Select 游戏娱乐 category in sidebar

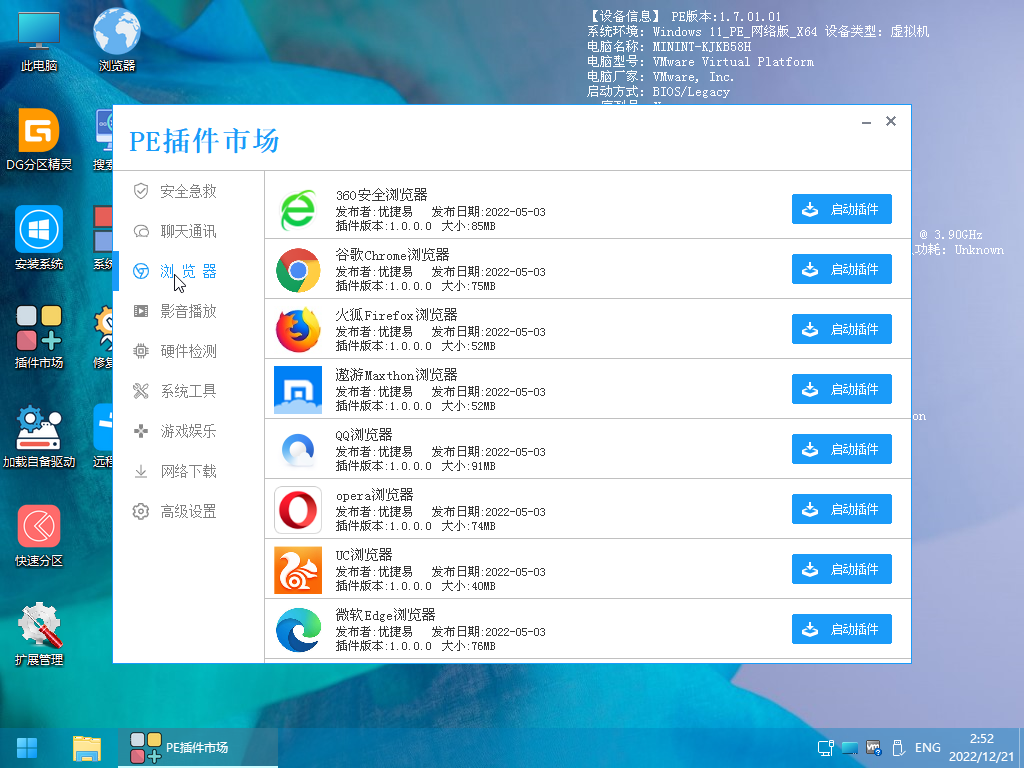(188, 431)
